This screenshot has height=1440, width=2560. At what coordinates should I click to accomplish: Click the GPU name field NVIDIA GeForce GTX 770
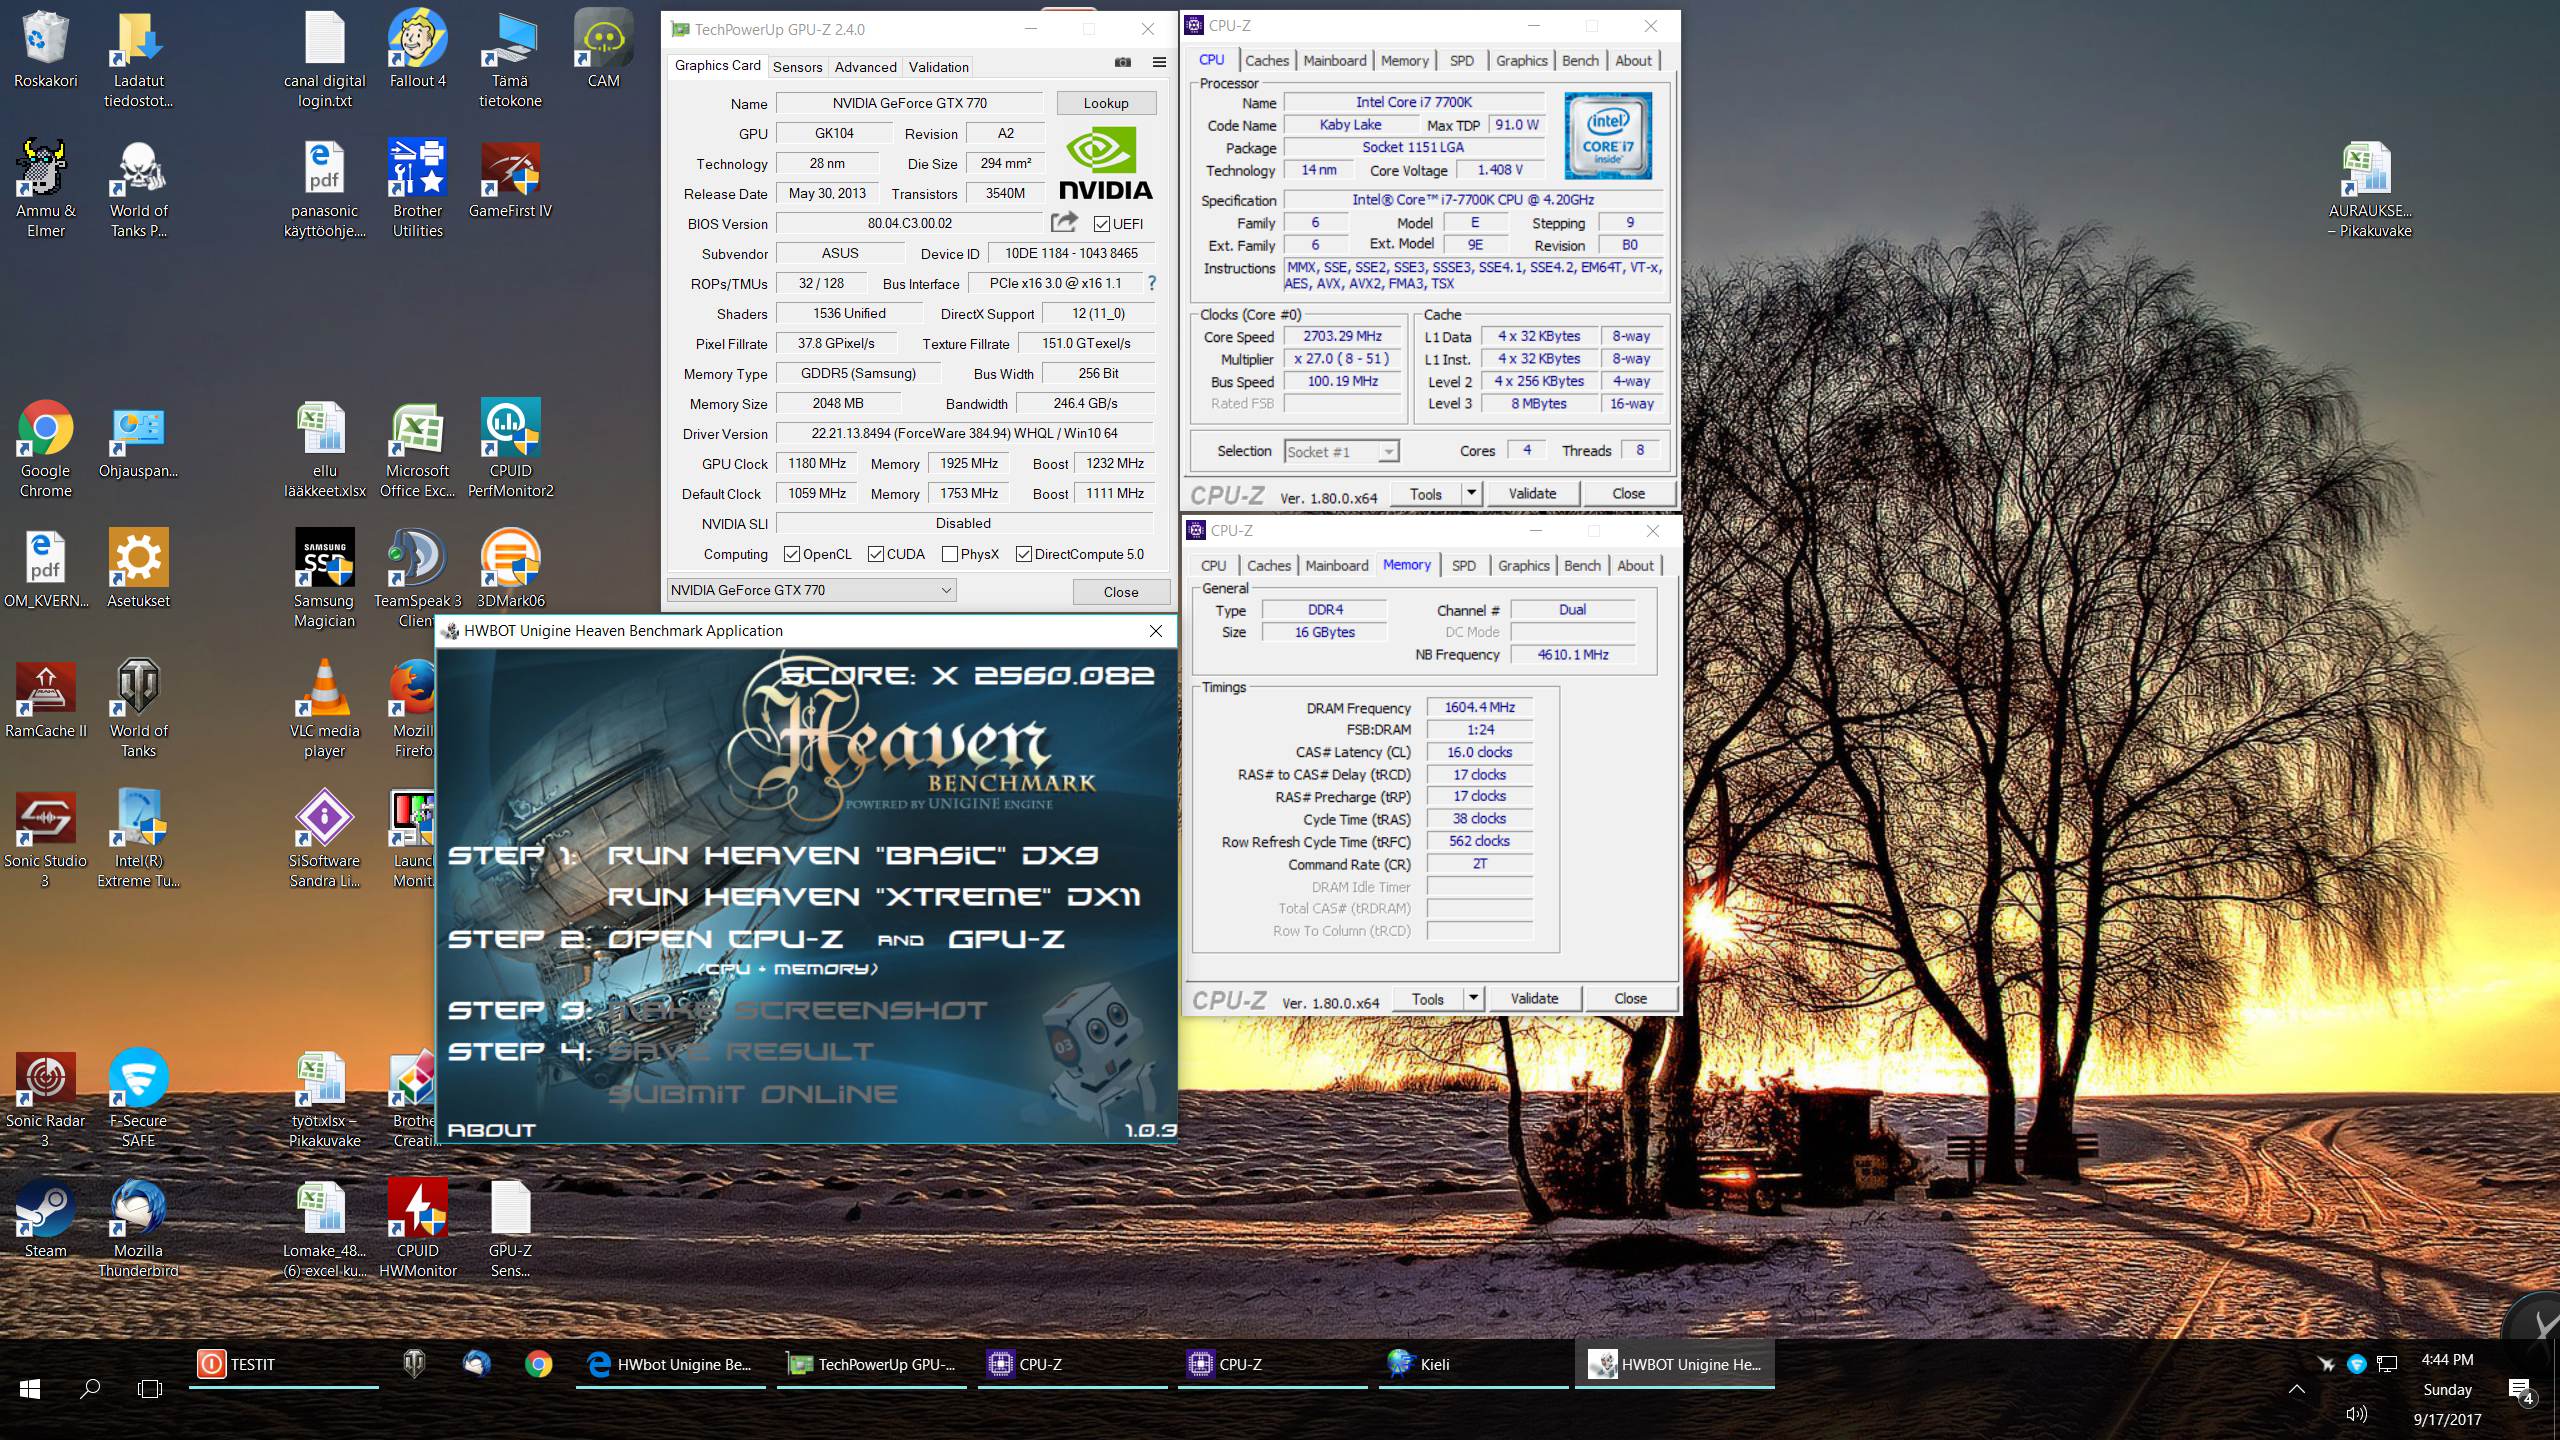click(x=909, y=103)
